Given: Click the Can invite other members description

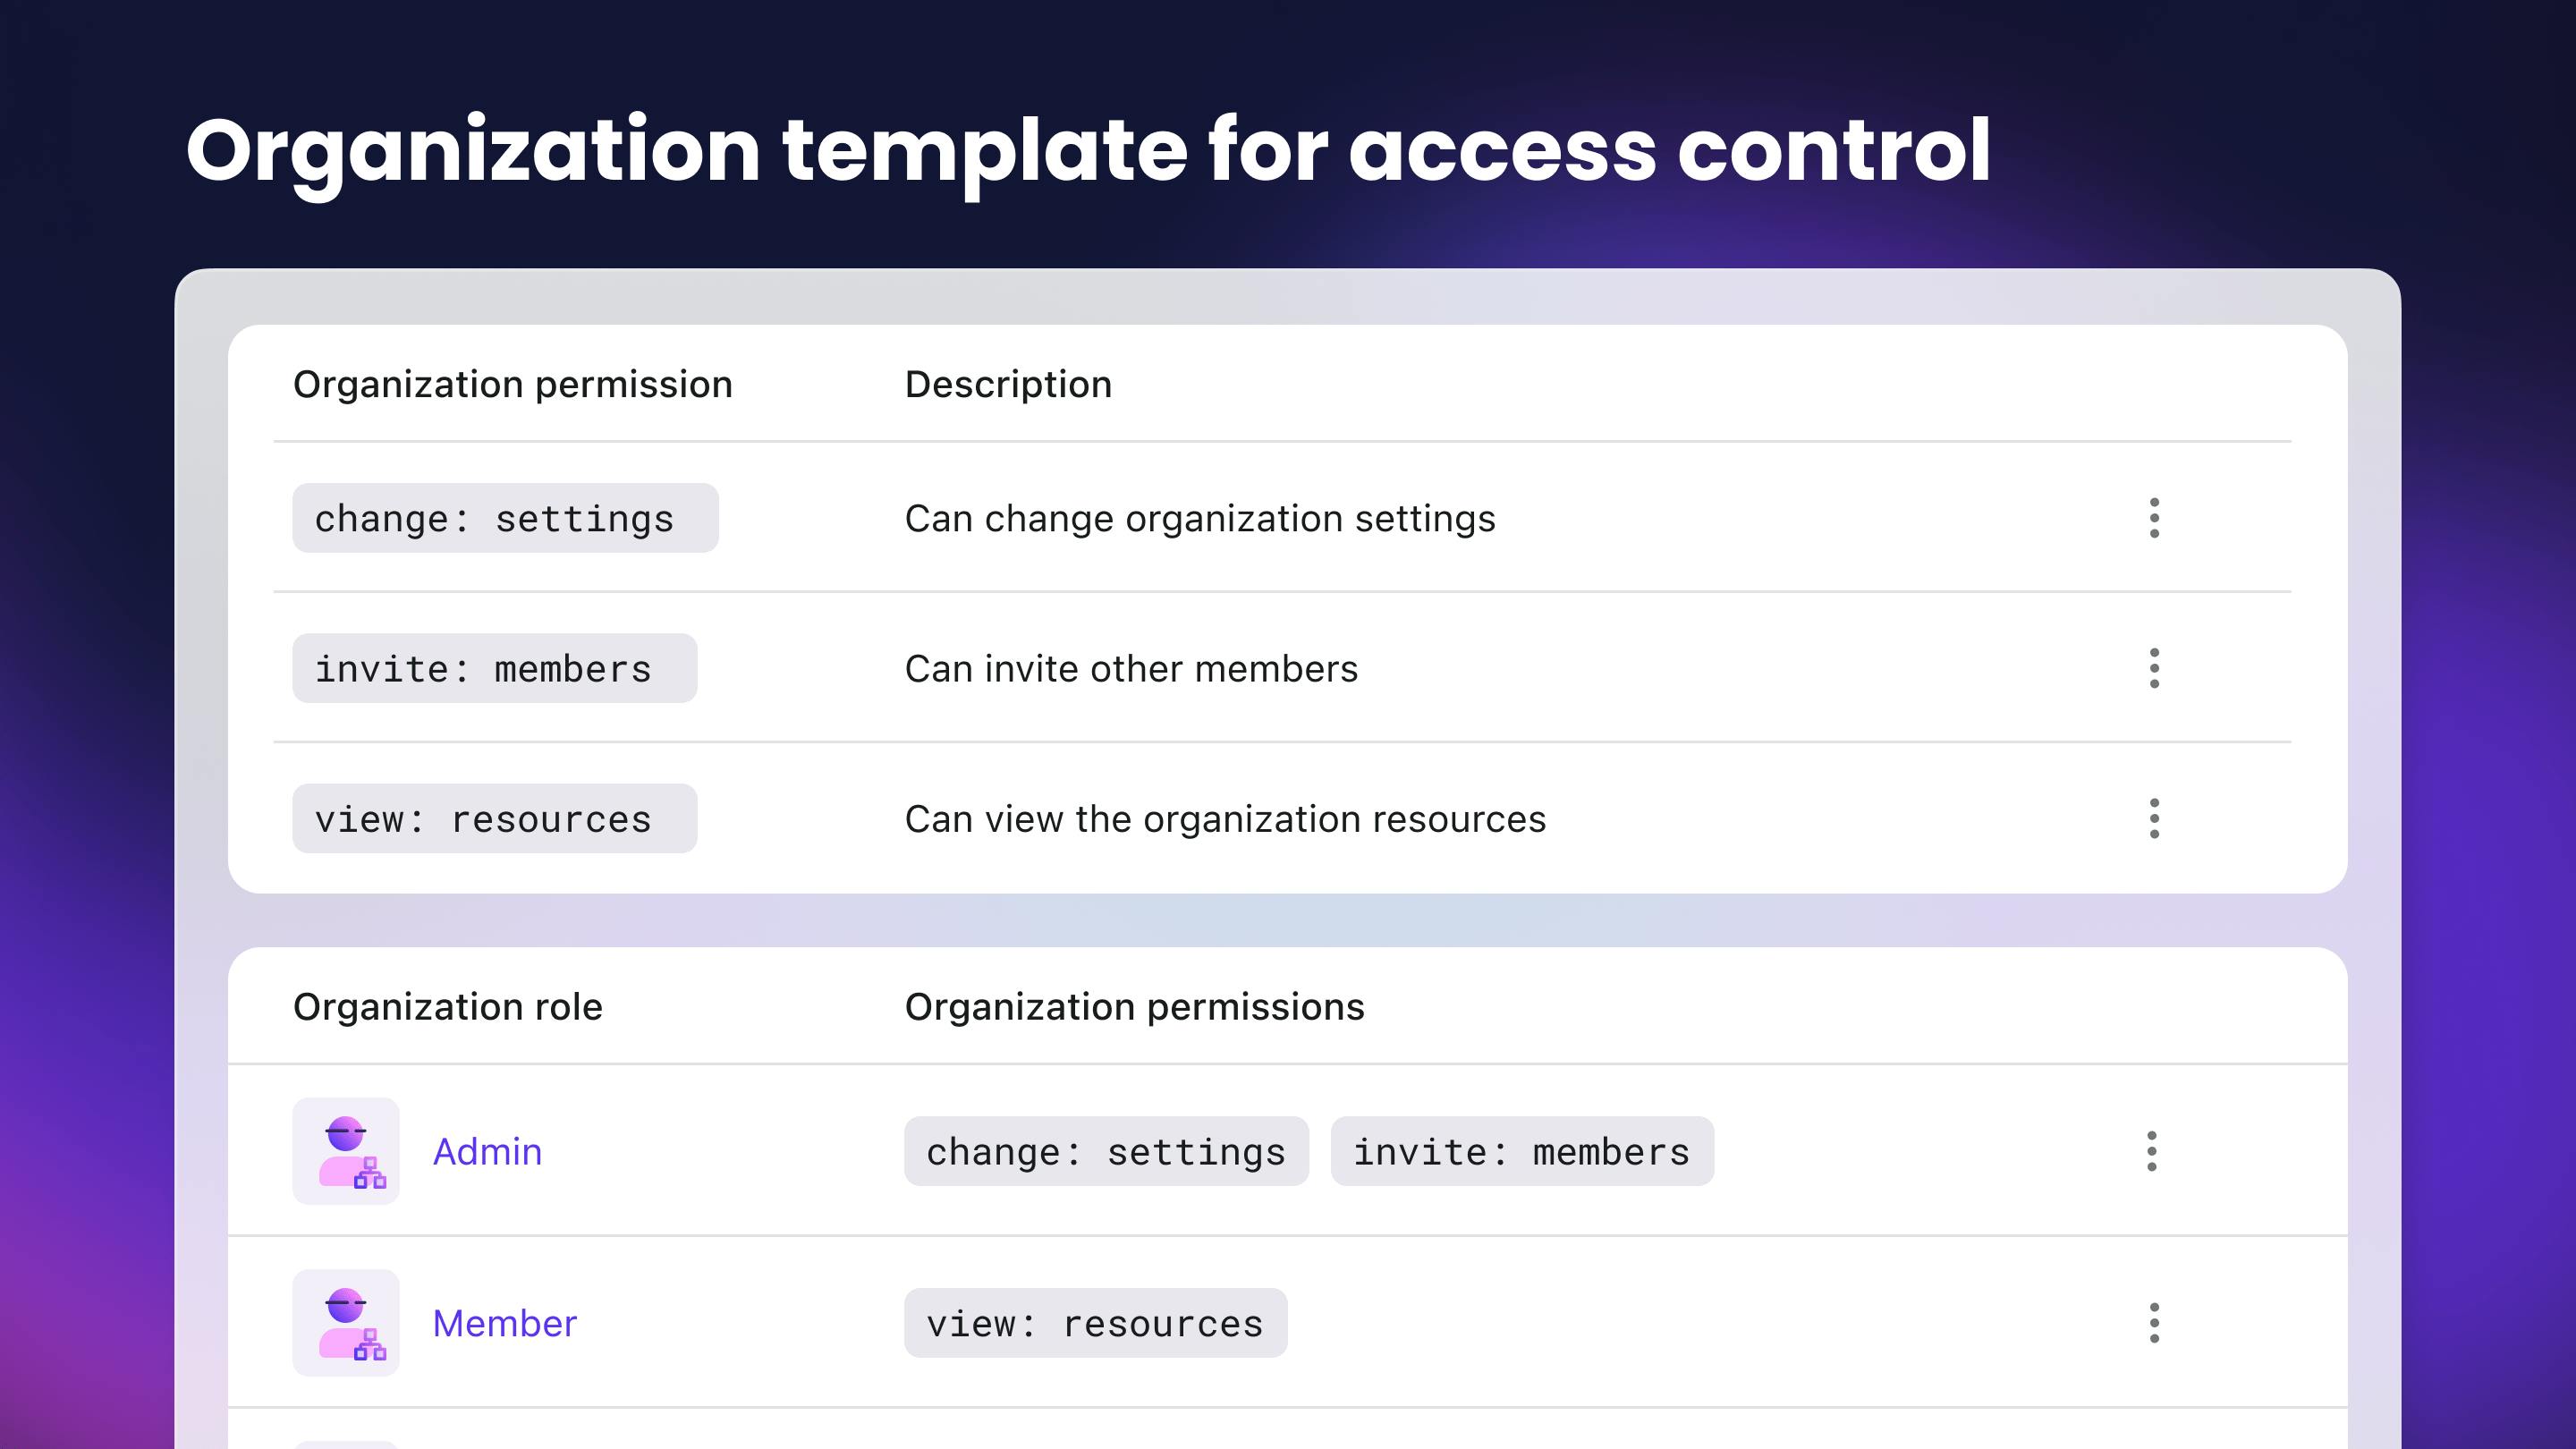Looking at the screenshot, I should [x=1131, y=668].
